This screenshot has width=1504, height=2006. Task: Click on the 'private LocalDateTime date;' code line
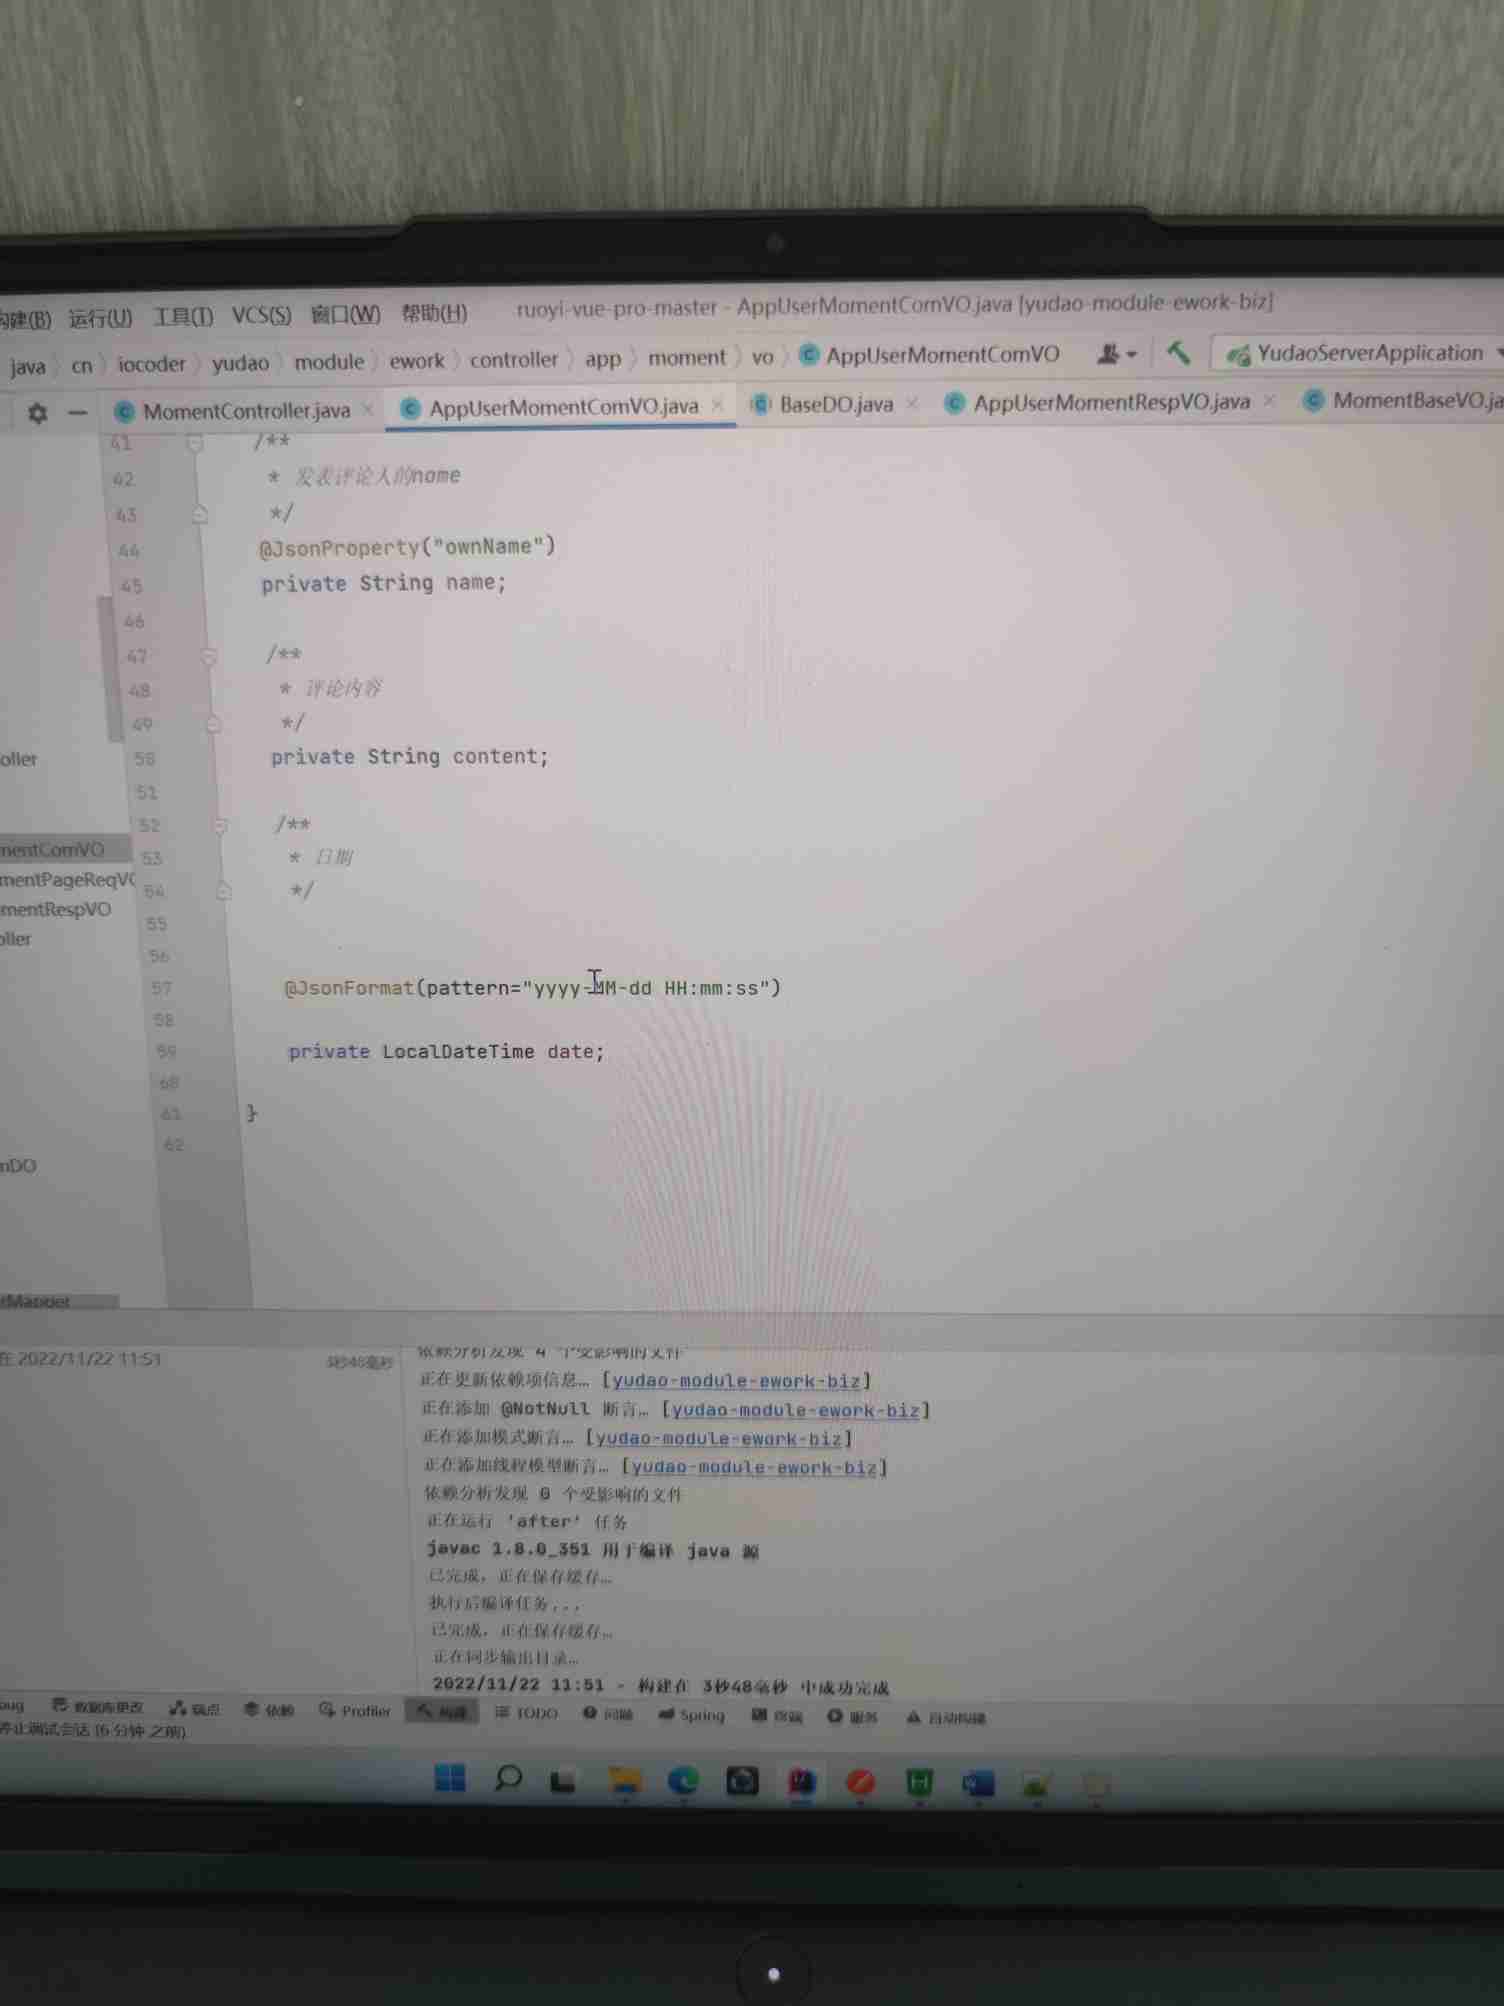pyautogui.click(x=446, y=1052)
